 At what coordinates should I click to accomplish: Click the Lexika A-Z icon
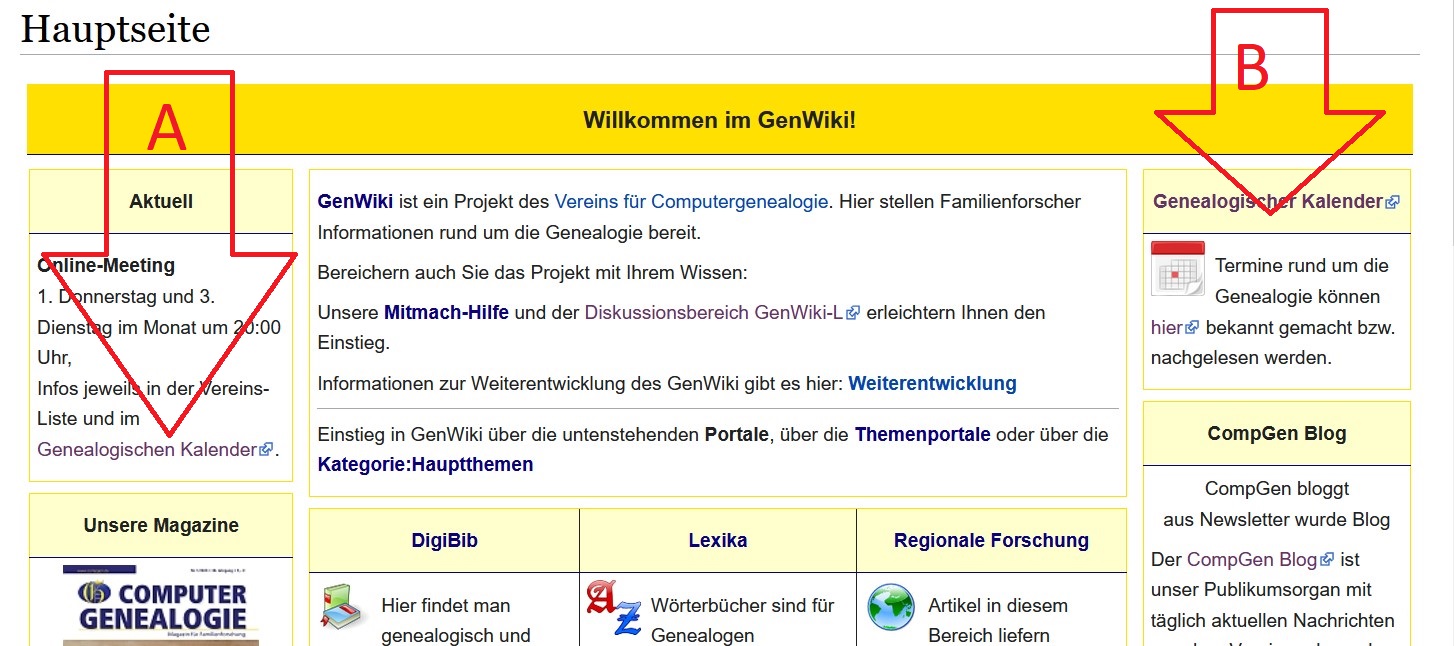tap(613, 607)
